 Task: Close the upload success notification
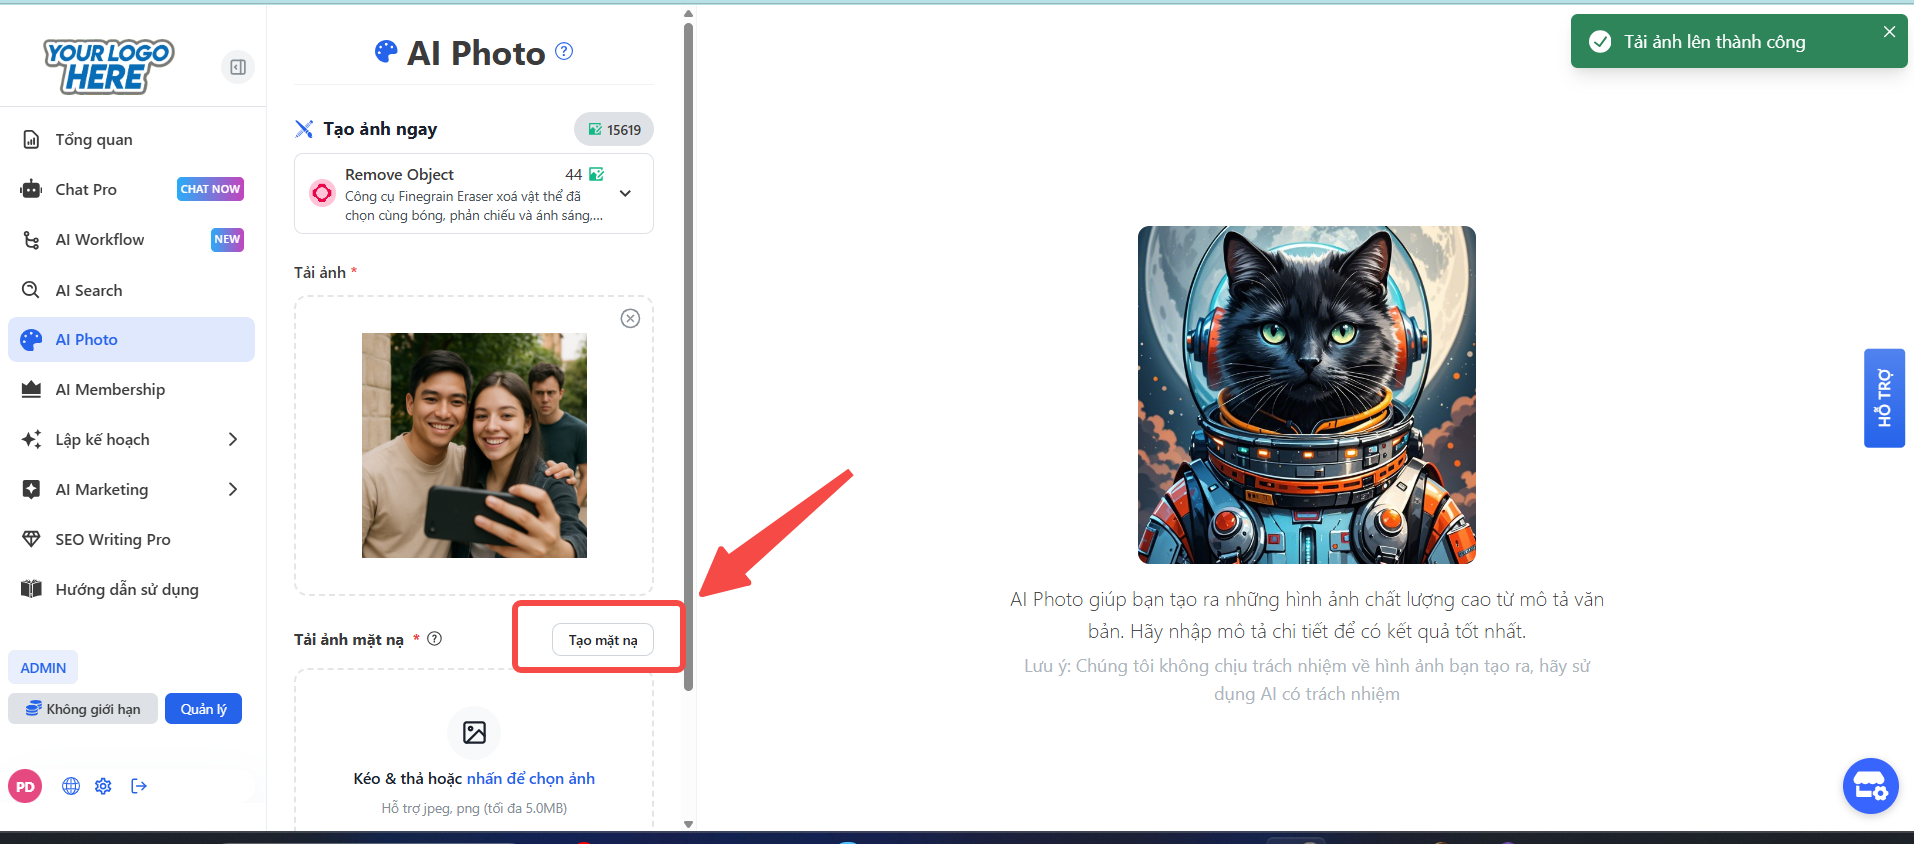(x=1889, y=32)
